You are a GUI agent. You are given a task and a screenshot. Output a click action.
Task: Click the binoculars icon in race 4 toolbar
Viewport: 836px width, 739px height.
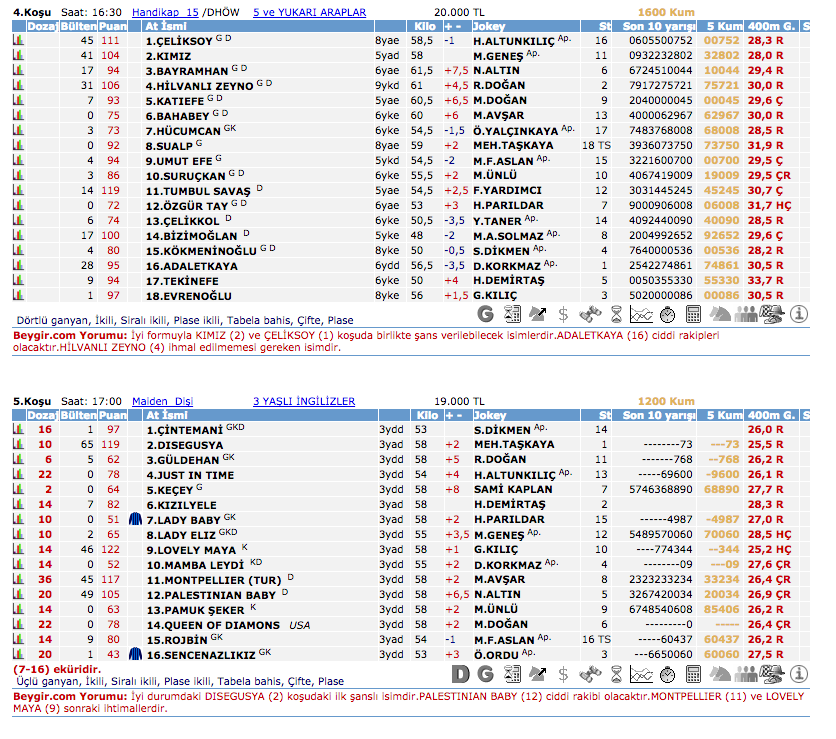coord(590,313)
